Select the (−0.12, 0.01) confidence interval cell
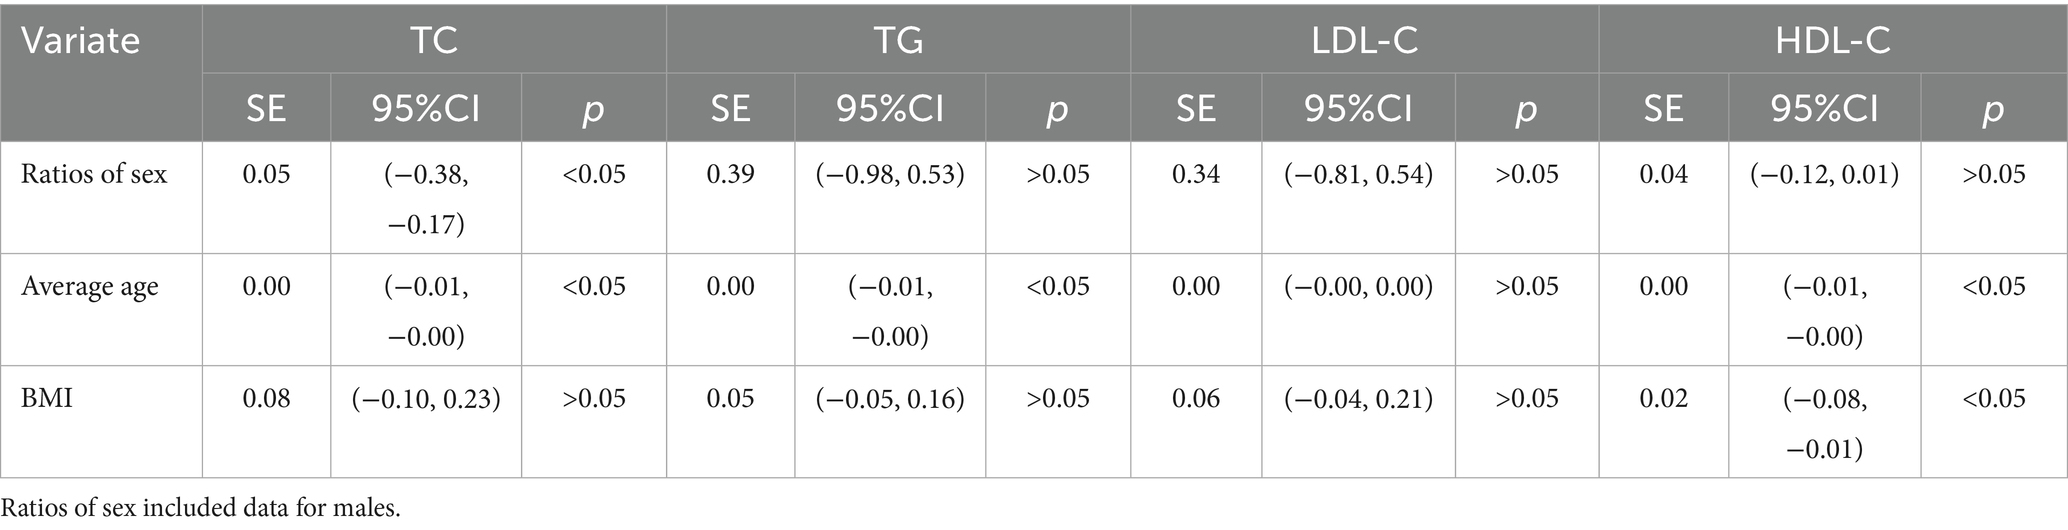 pyautogui.click(x=1825, y=174)
